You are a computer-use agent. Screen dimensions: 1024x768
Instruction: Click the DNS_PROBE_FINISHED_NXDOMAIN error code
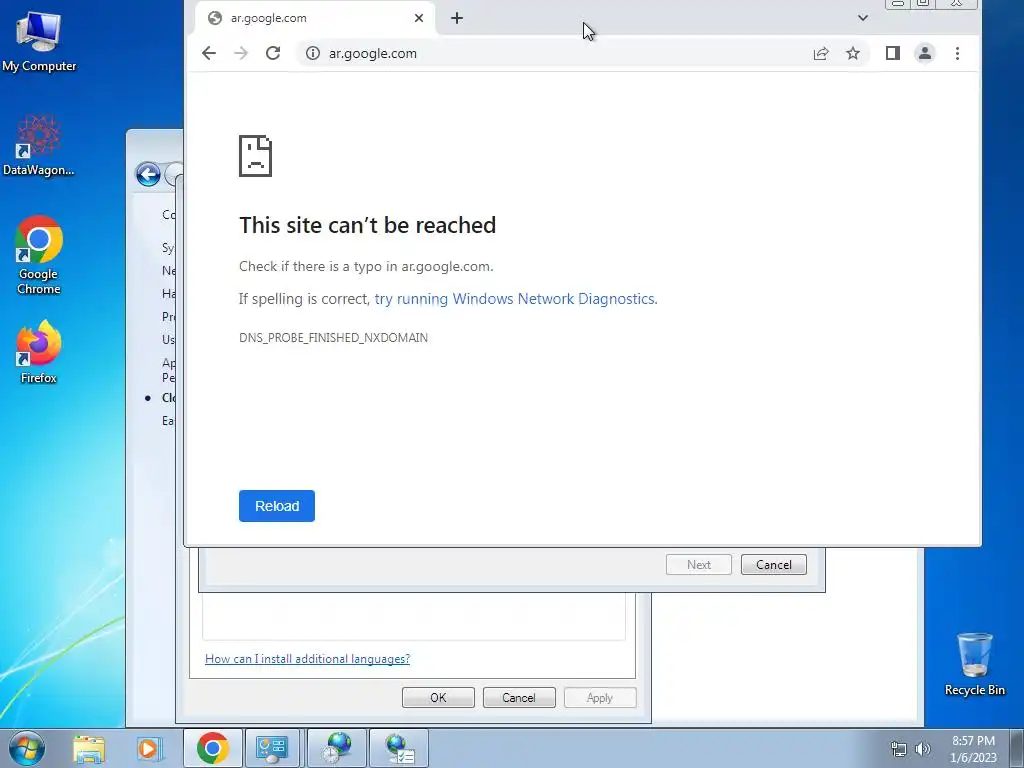point(333,338)
